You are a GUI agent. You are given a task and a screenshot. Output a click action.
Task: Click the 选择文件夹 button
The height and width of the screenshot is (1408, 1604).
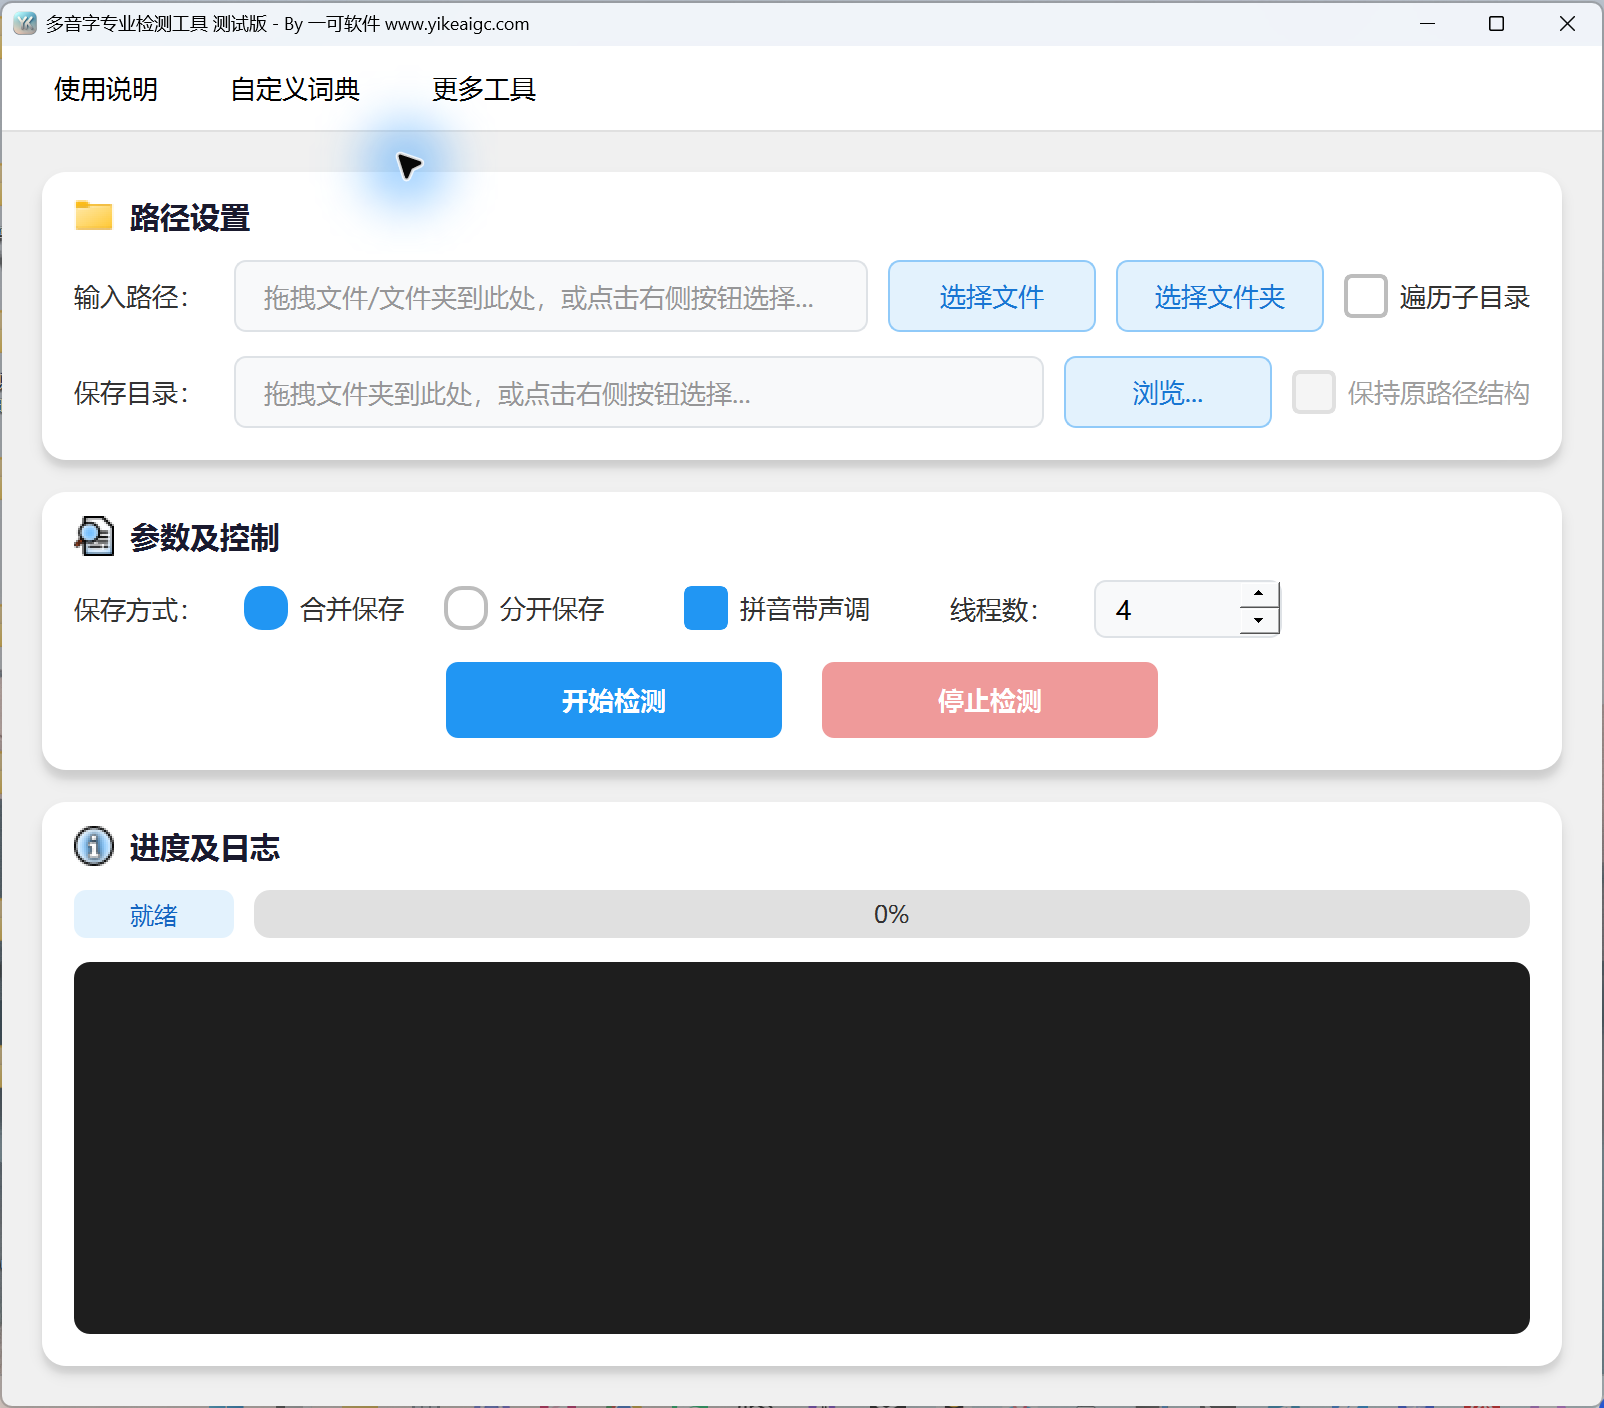(x=1220, y=296)
